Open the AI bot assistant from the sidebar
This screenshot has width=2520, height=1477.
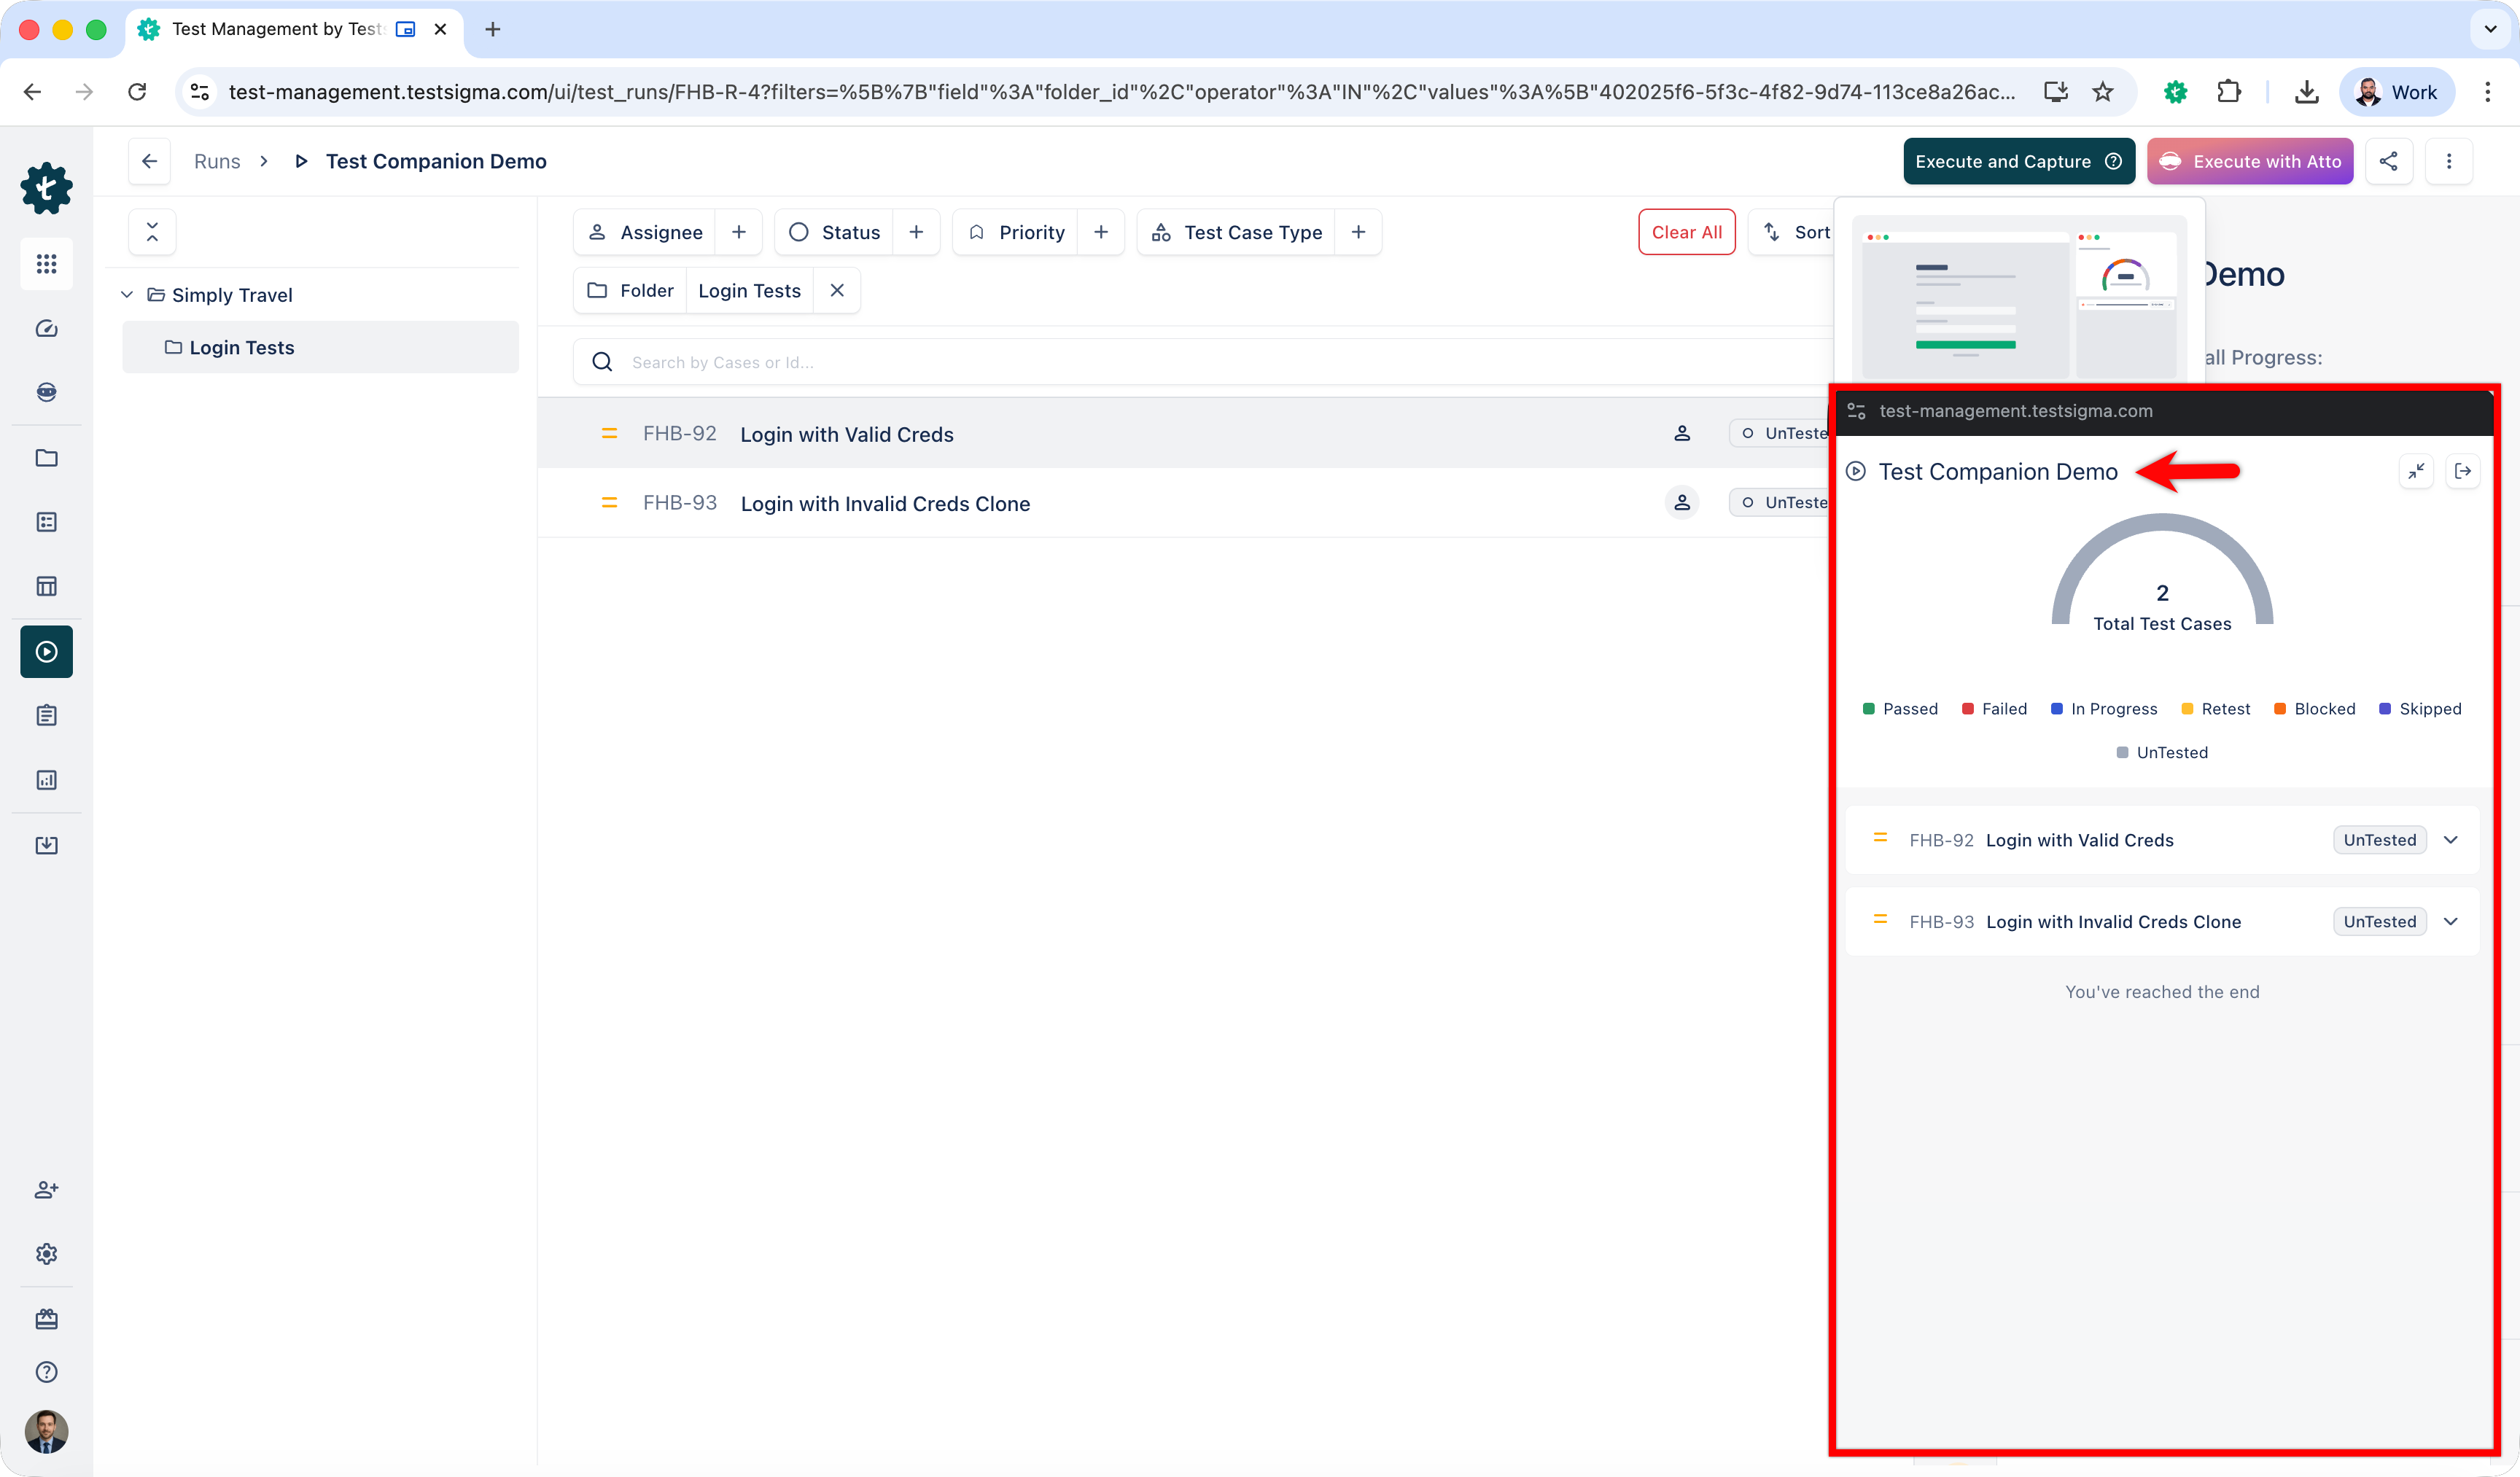tap(46, 392)
